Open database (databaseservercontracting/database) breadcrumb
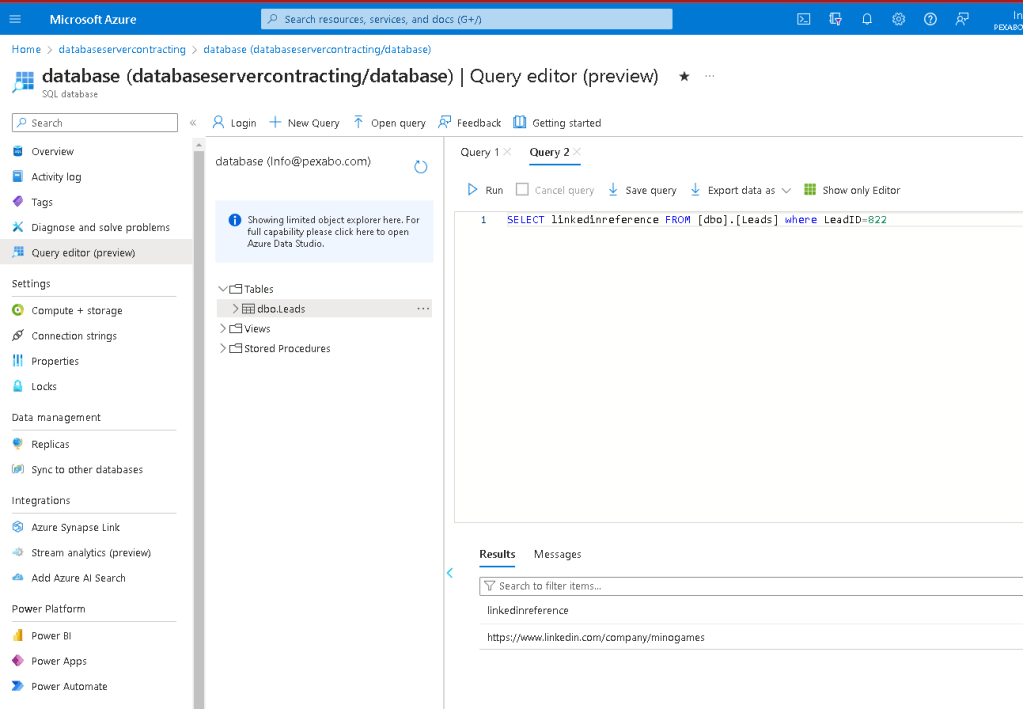 (x=317, y=50)
